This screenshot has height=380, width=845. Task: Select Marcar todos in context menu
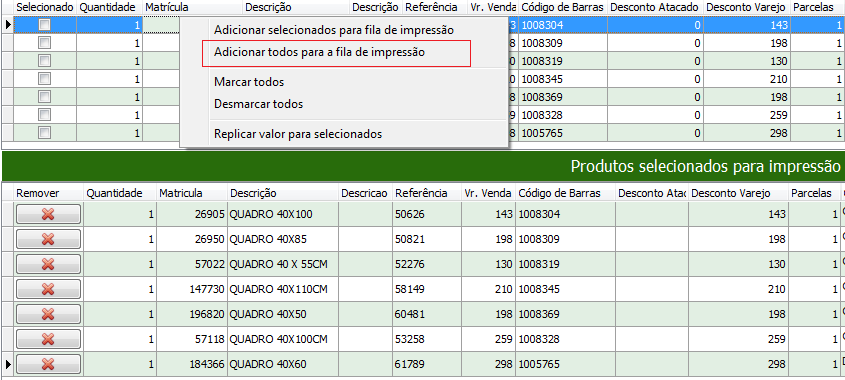(249, 82)
